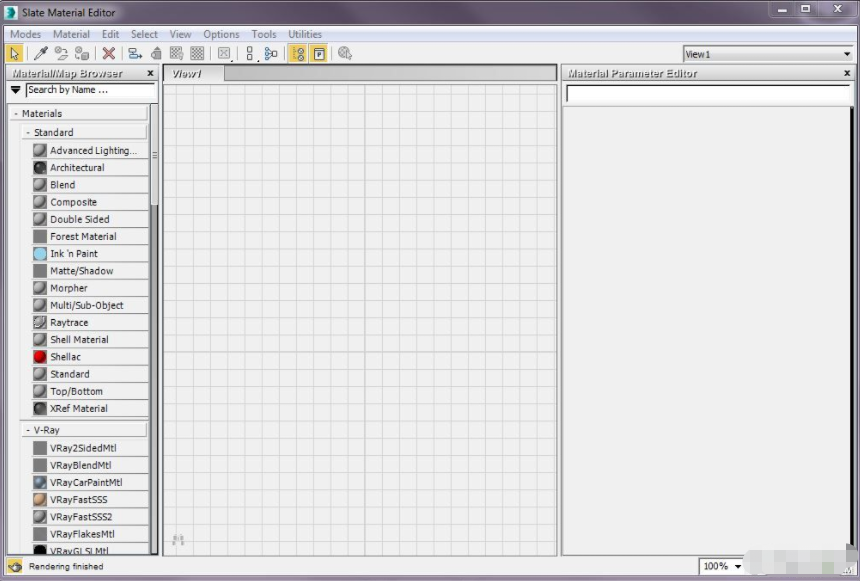The width and height of the screenshot is (860, 581).
Task: Click Show Background in Preview checker icon
Action: pyautogui.click(x=197, y=54)
